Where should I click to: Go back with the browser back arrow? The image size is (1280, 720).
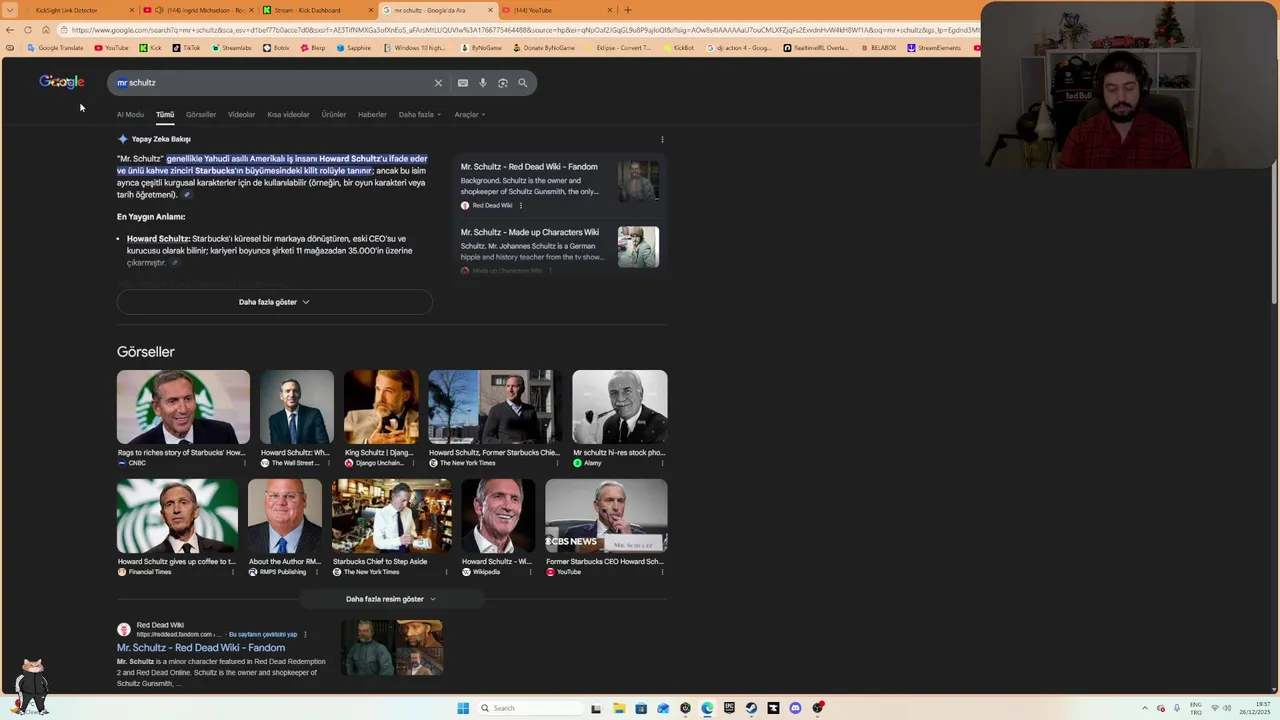coord(10,30)
